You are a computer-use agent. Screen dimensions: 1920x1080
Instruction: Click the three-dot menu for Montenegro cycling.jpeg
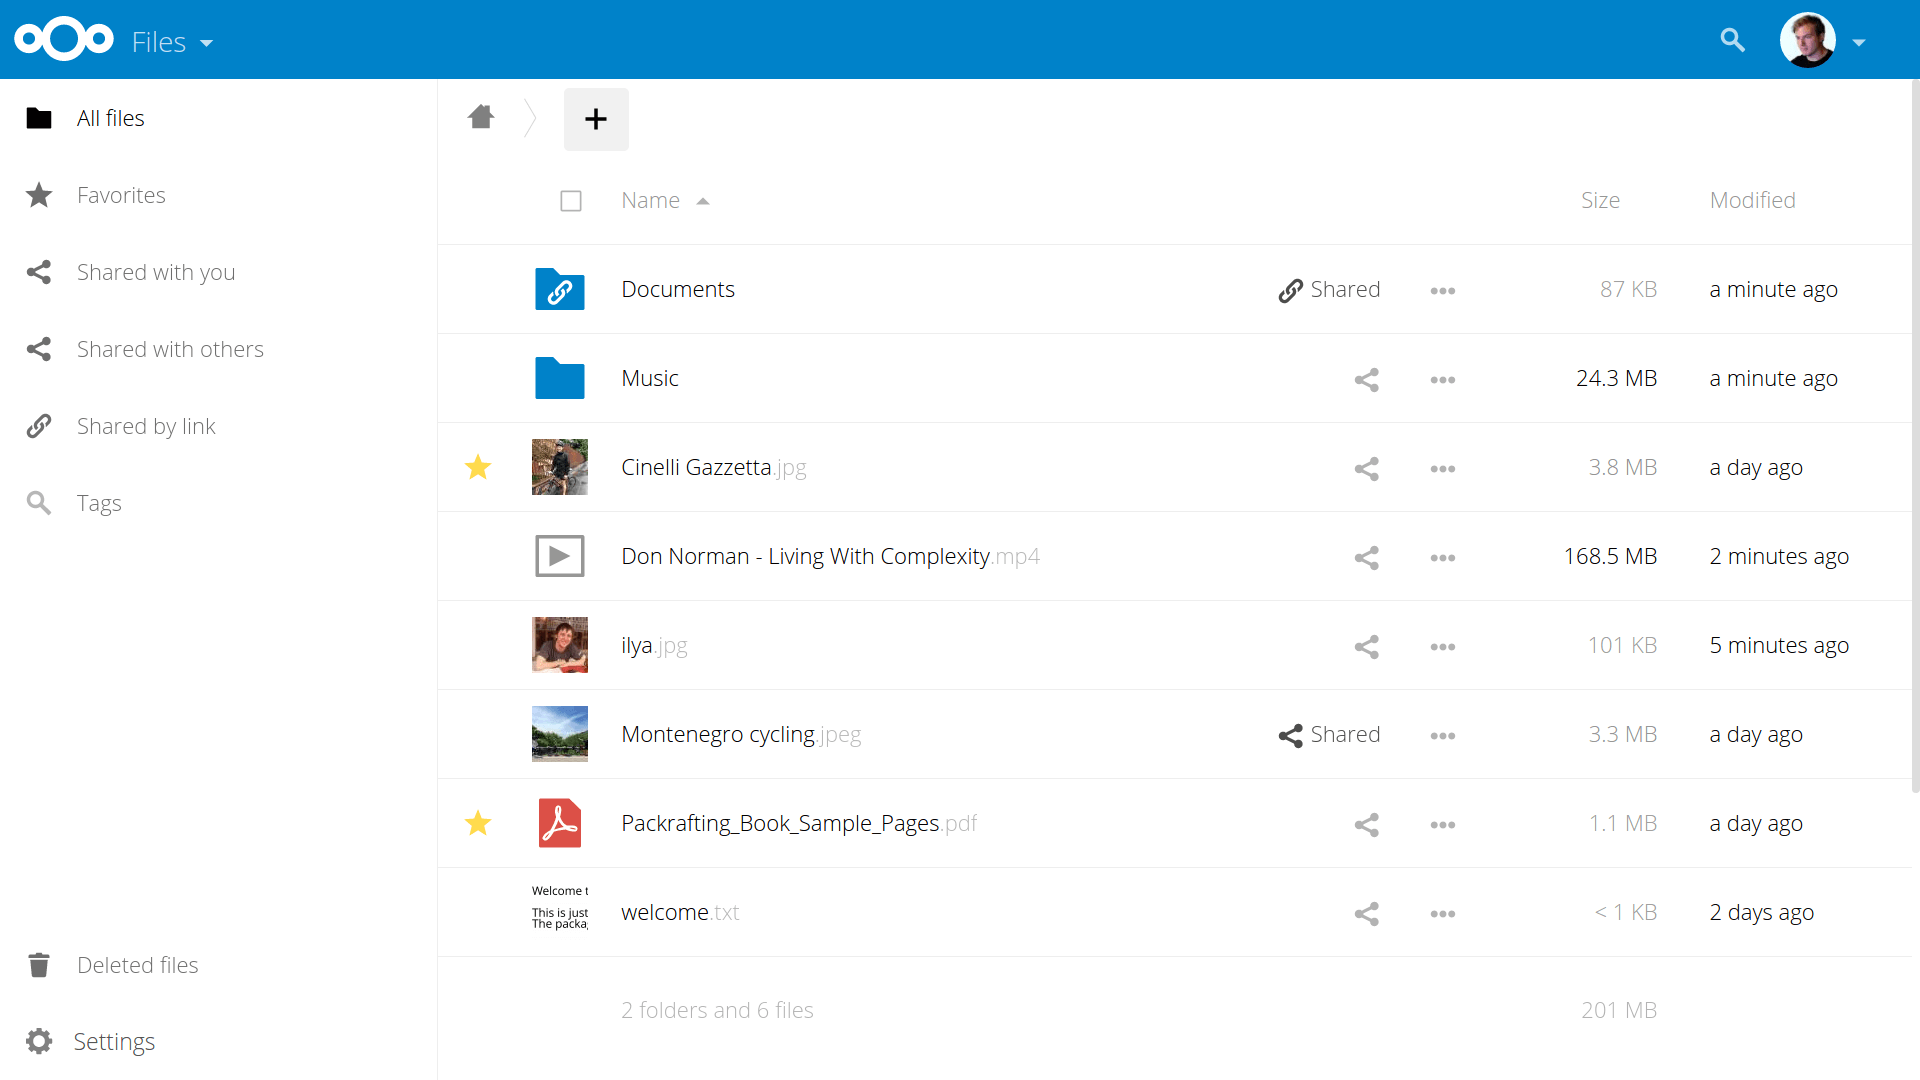(1444, 735)
